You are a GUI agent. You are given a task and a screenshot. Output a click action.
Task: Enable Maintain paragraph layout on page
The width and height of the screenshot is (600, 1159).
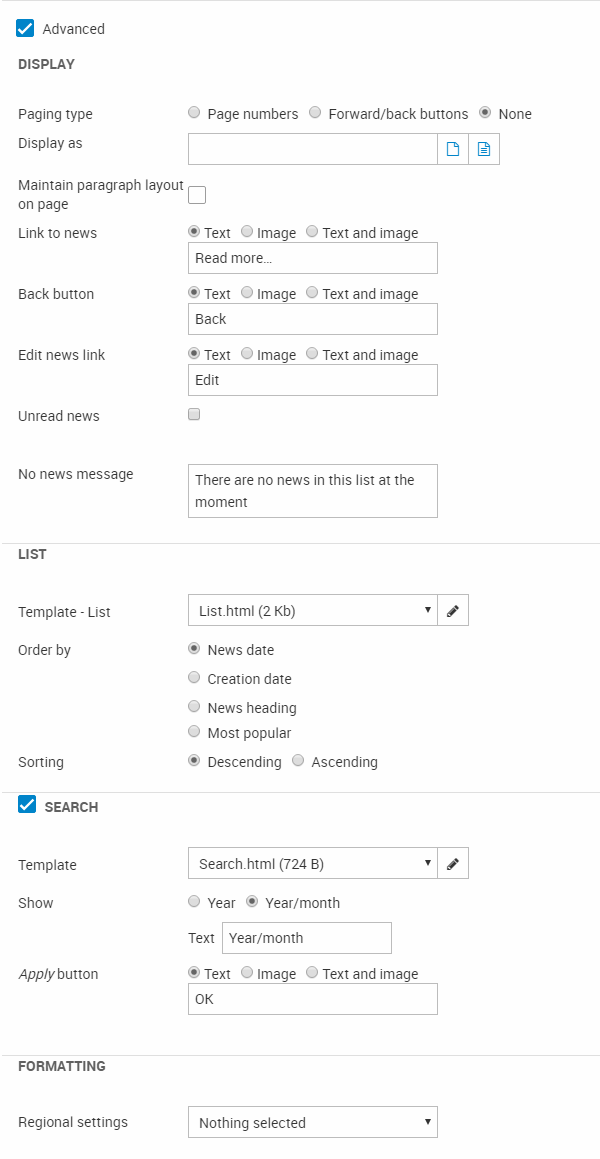tap(197, 195)
